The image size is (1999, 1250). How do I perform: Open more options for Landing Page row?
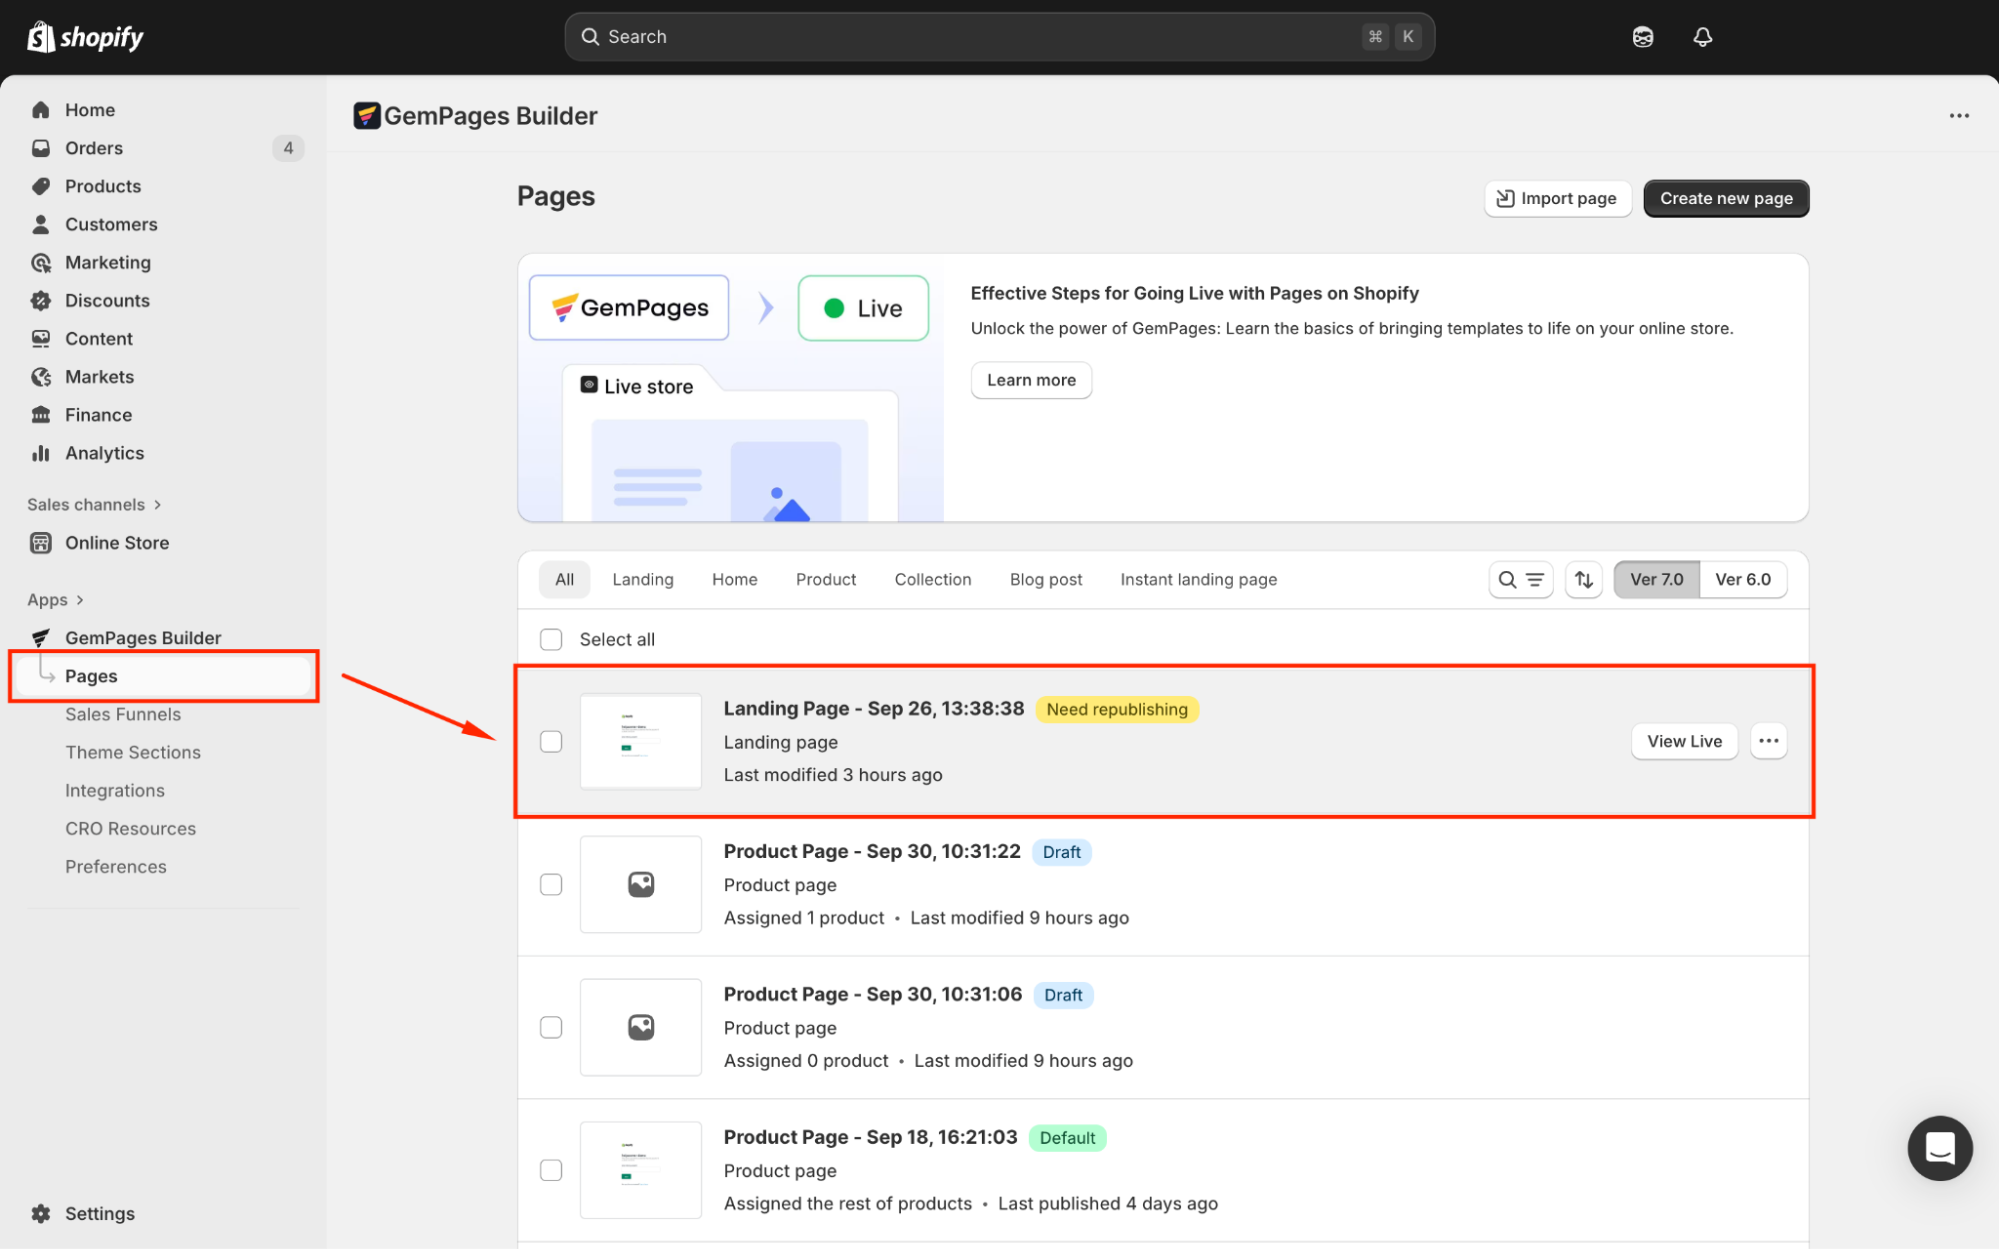point(1768,741)
